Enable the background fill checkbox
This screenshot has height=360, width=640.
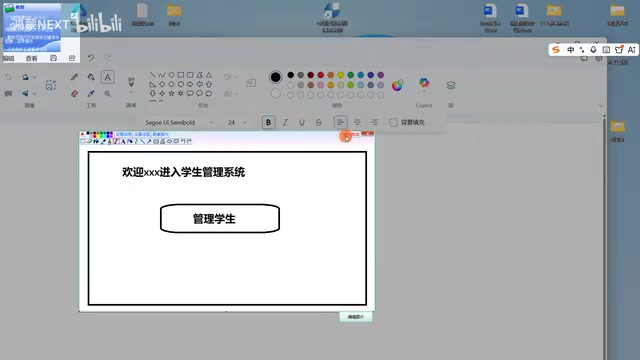[x=393, y=122]
